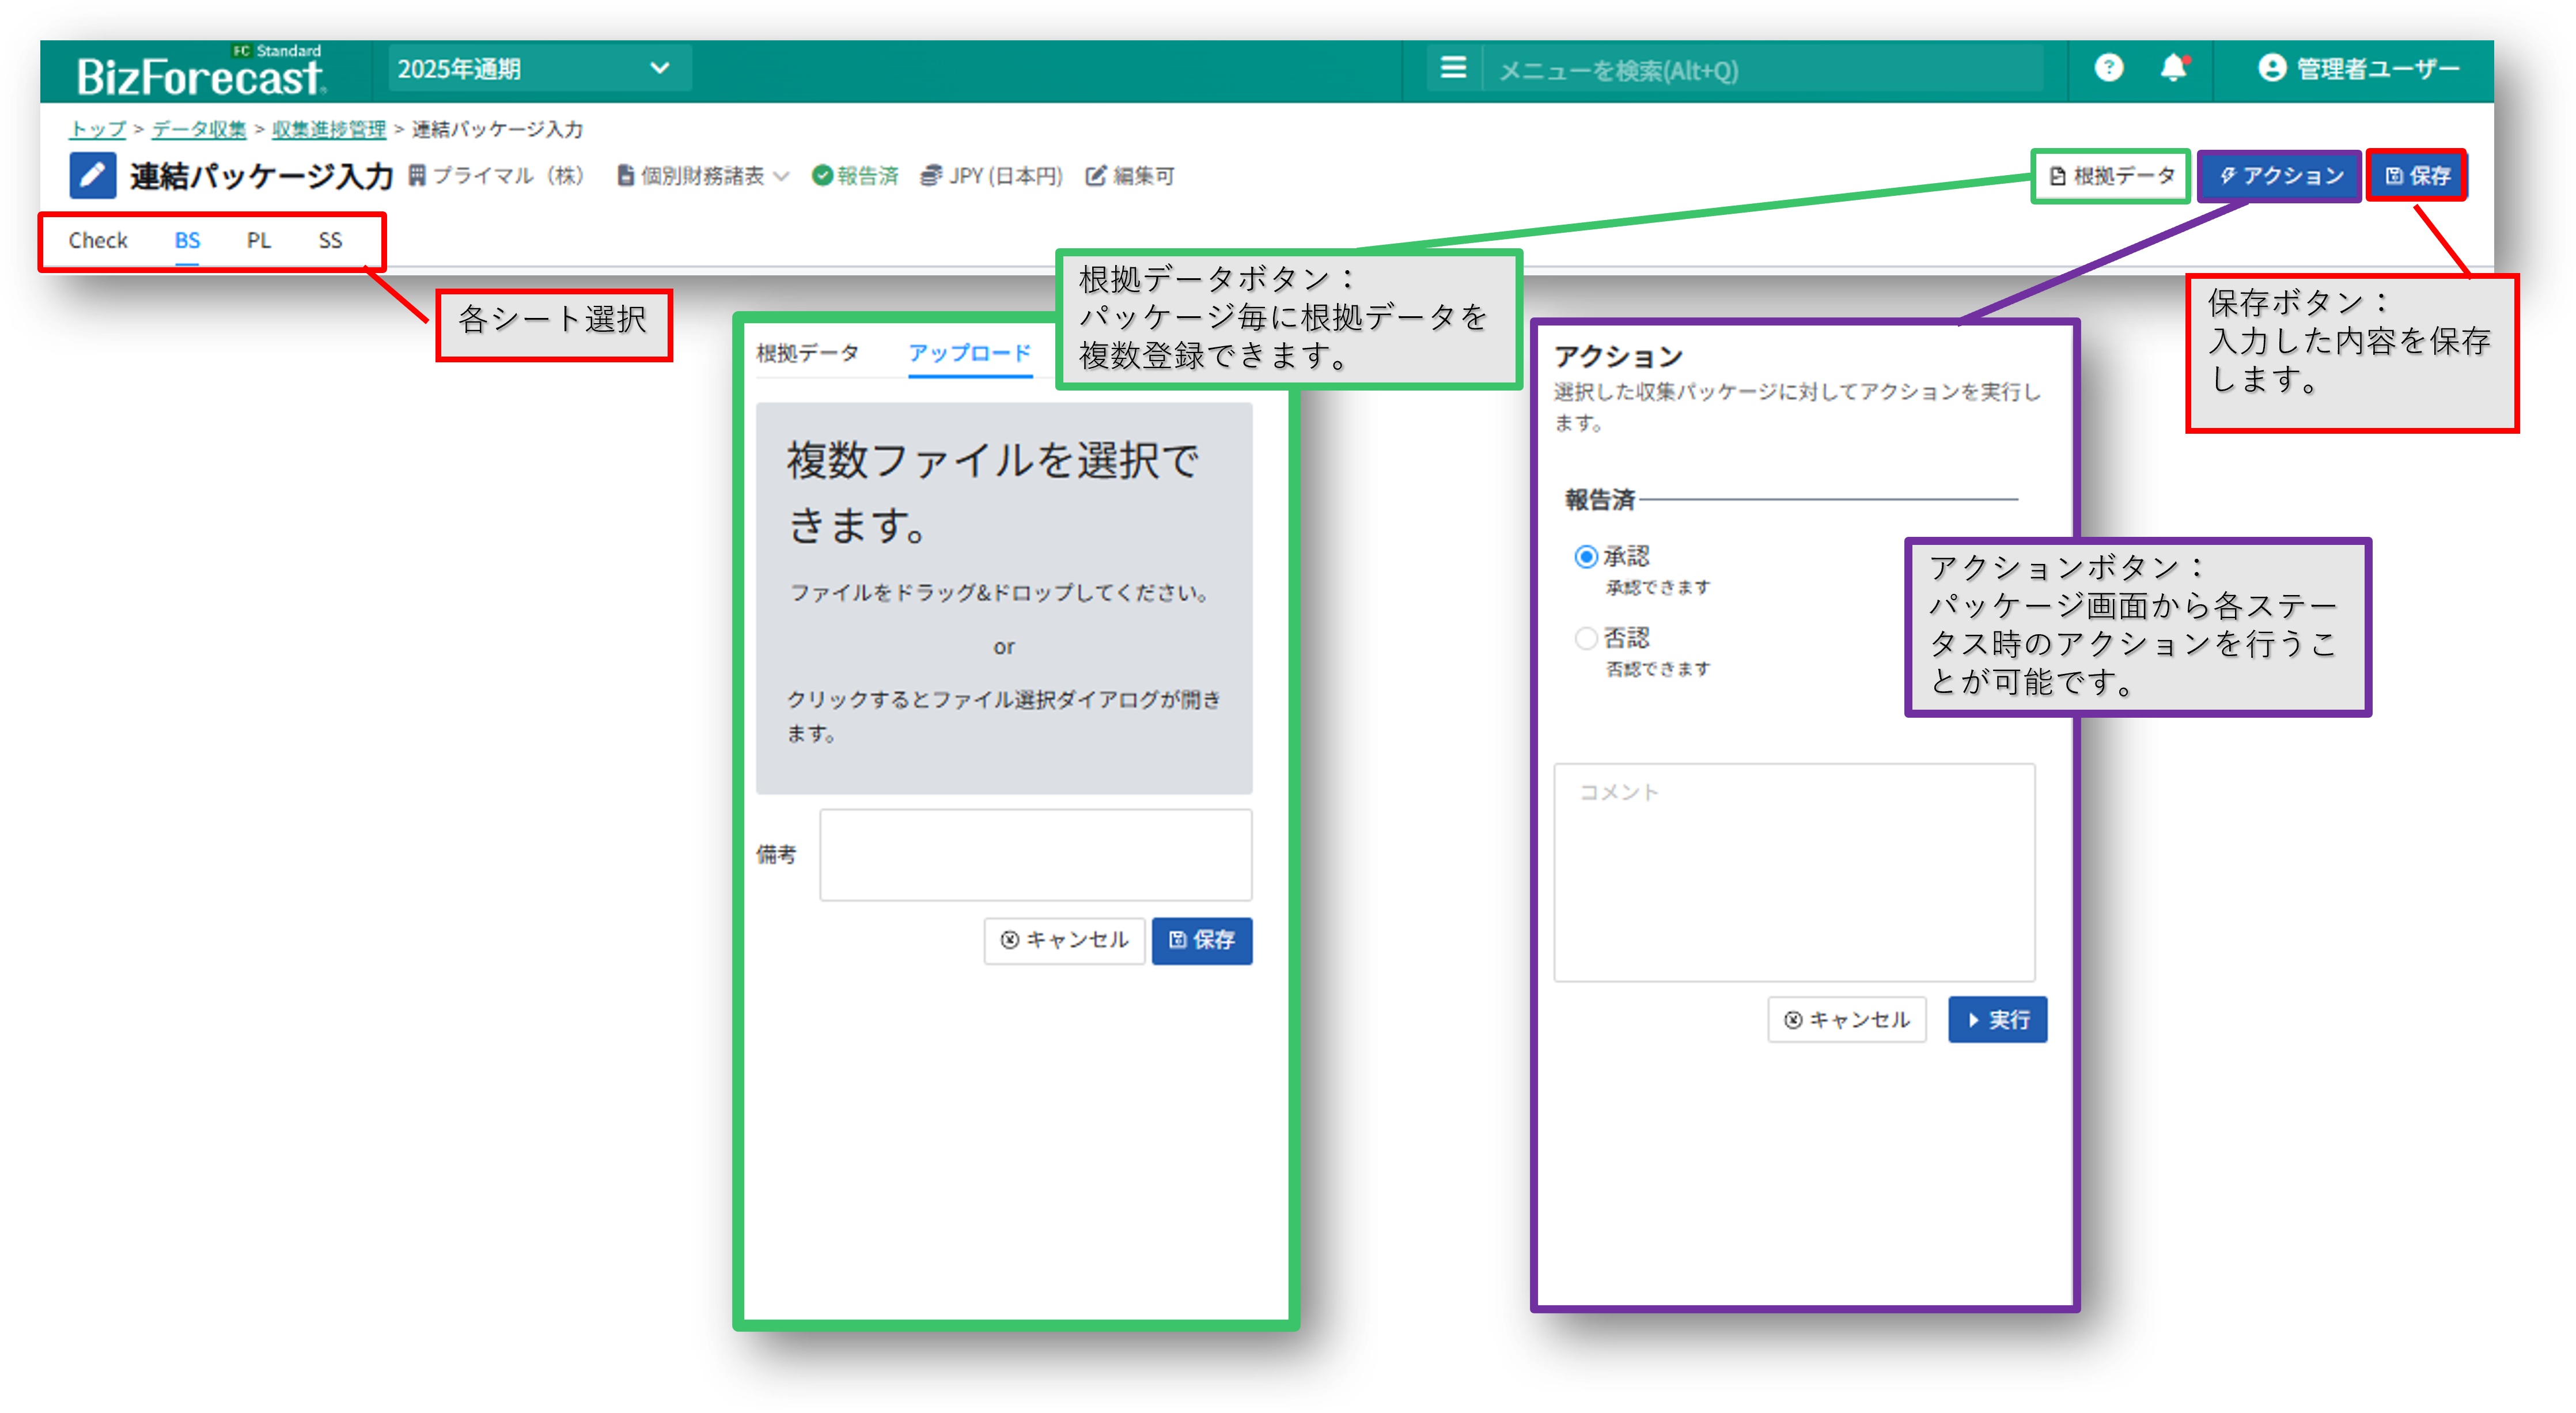Image resolution: width=2576 pixels, height=1413 pixels.
Task: Click the JPY currency coins icon
Action: pos(931,176)
